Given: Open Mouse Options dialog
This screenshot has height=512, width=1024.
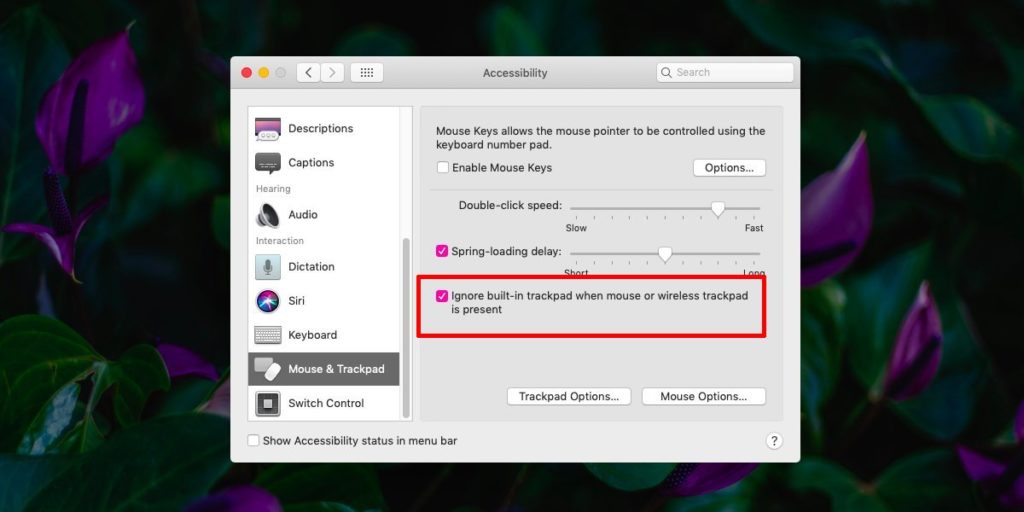Looking at the screenshot, I should tap(703, 397).
